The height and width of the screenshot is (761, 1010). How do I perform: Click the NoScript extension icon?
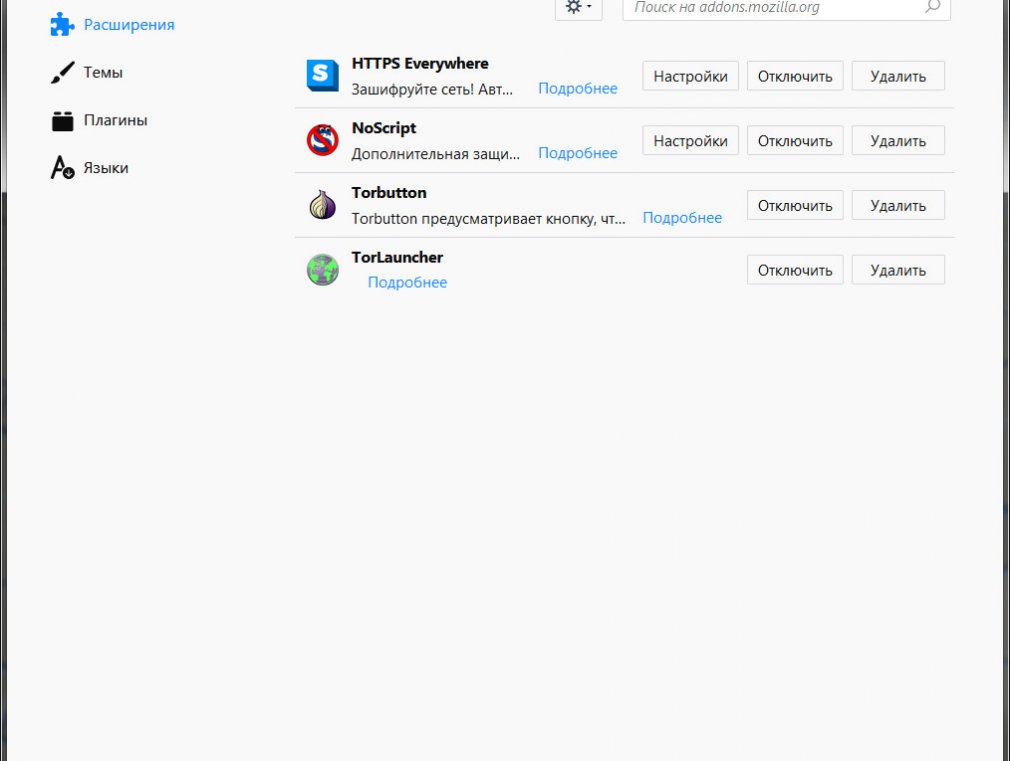click(x=322, y=140)
